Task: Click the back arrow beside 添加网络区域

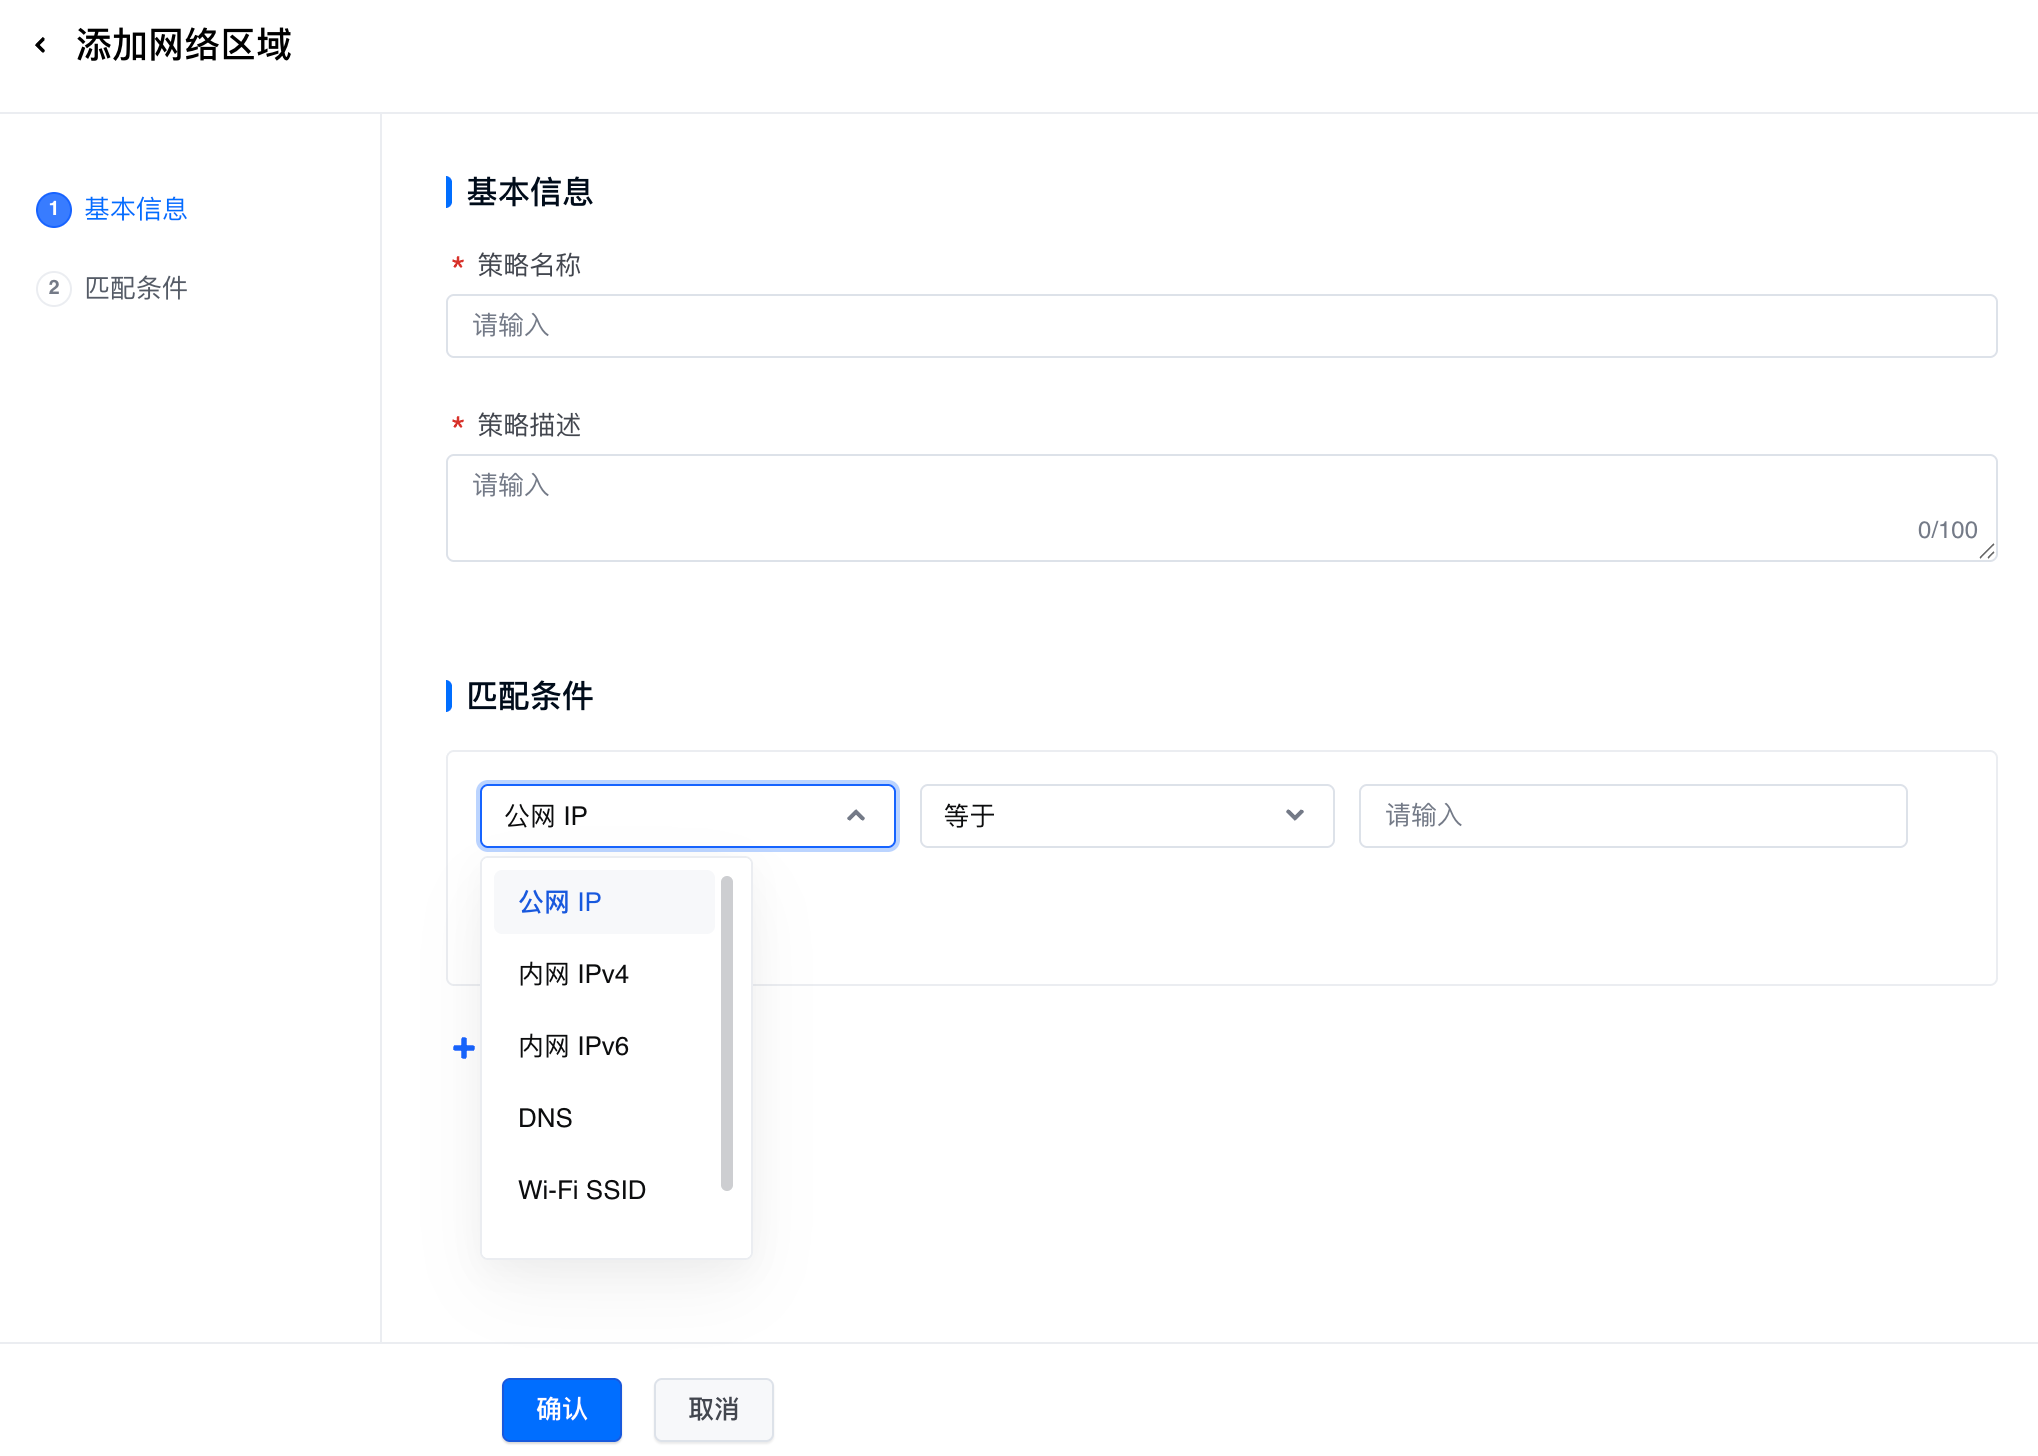Action: [41, 45]
